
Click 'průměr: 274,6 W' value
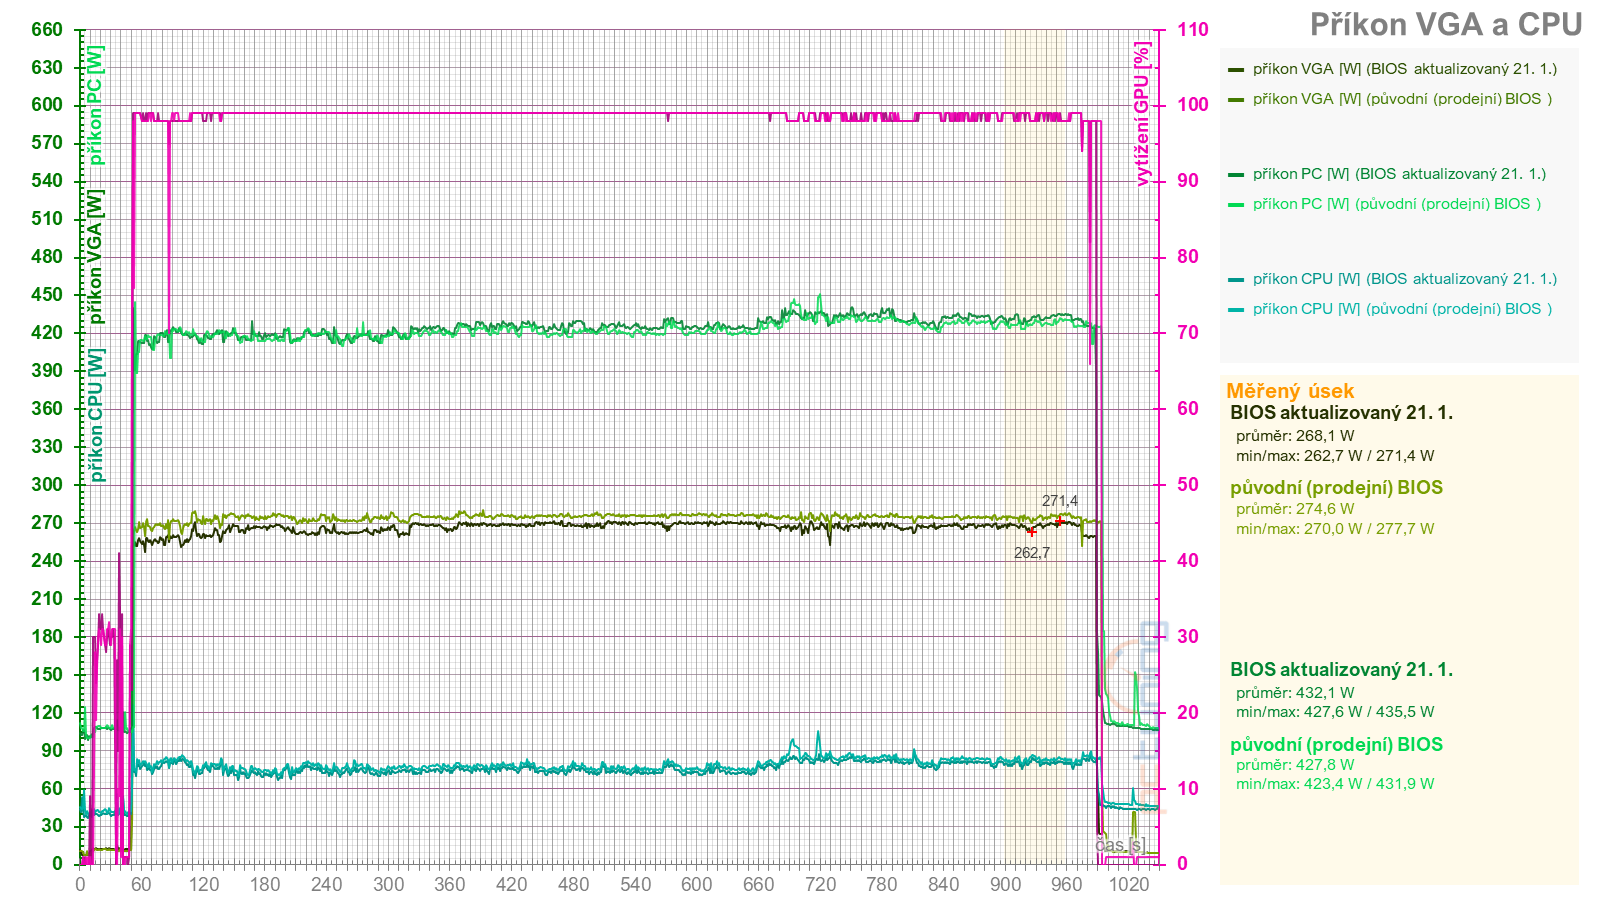(1295, 509)
